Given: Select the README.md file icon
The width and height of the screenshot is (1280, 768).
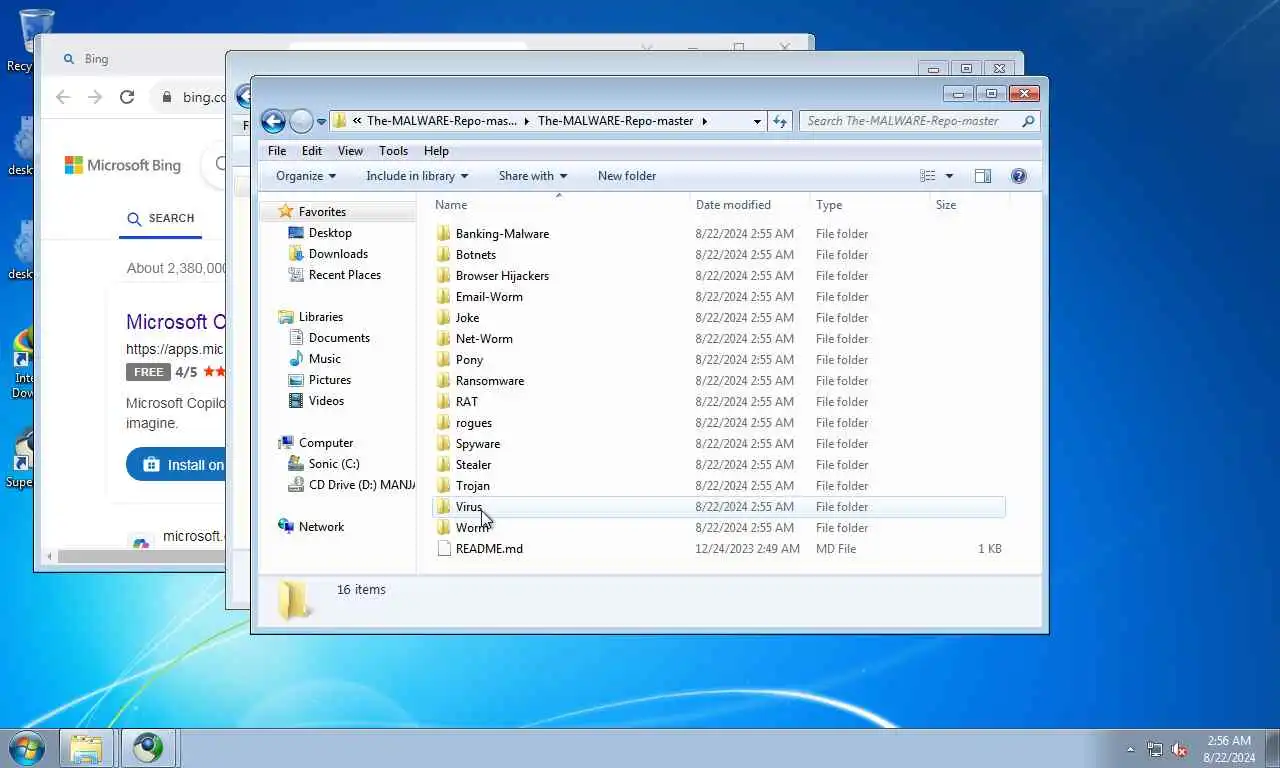Looking at the screenshot, I should [x=445, y=549].
